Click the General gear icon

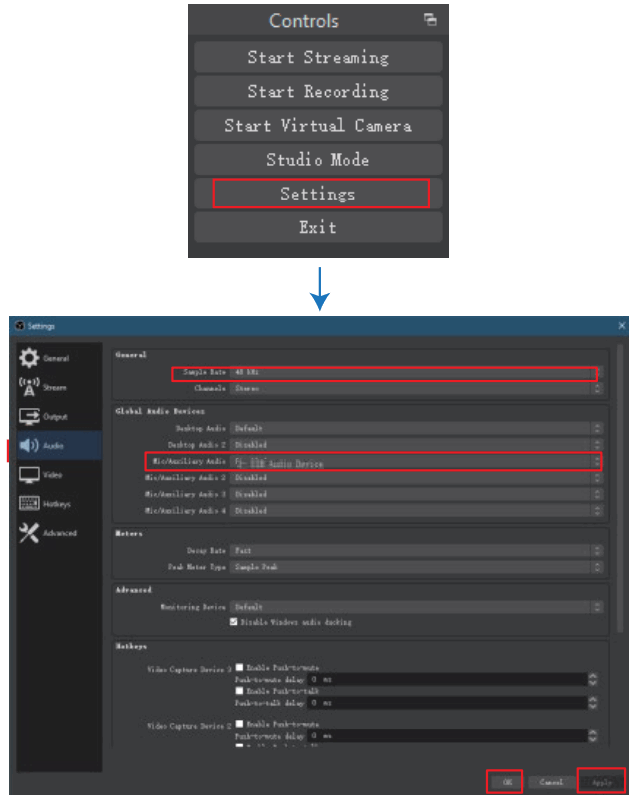(x=29, y=358)
